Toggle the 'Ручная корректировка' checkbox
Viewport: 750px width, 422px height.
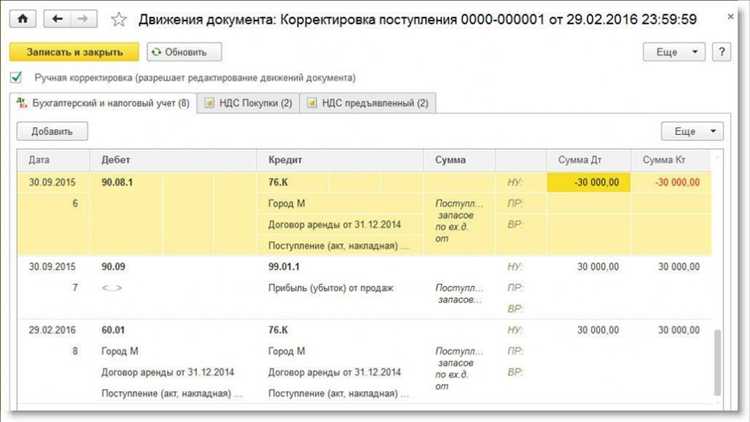(x=16, y=77)
